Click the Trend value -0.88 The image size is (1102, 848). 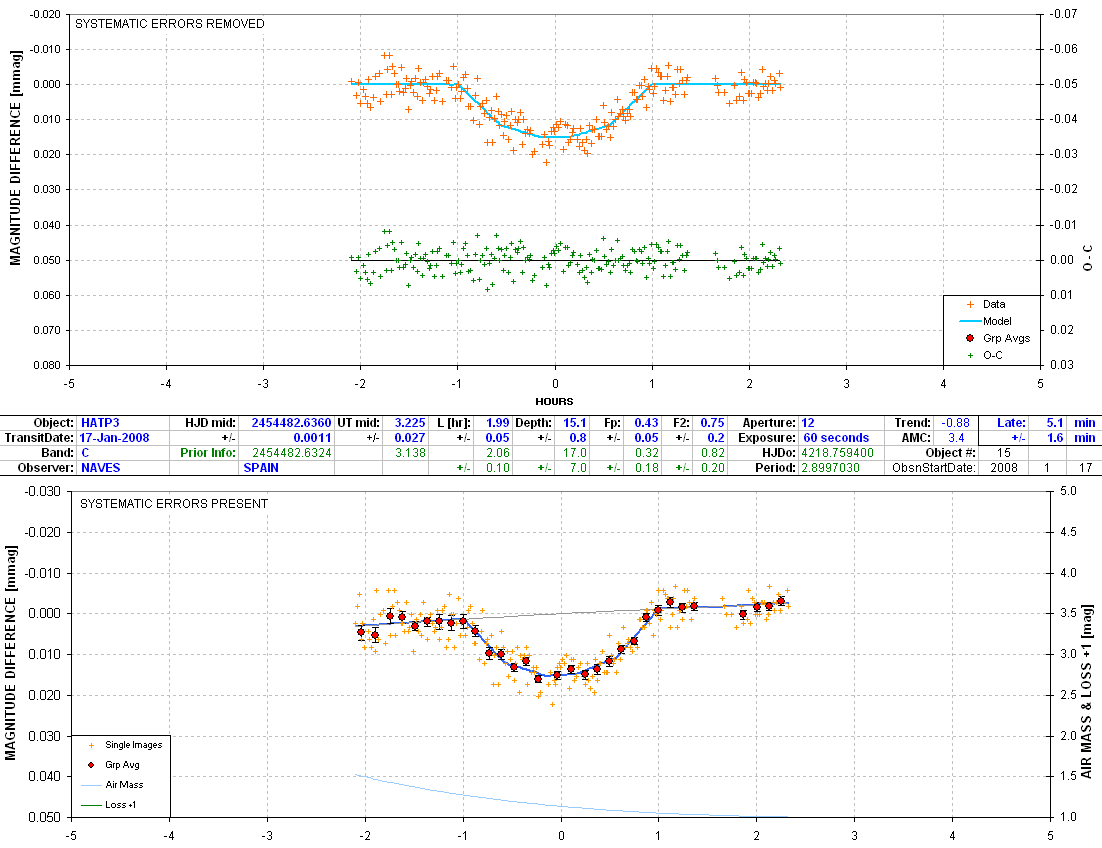[x=956, y=423]
